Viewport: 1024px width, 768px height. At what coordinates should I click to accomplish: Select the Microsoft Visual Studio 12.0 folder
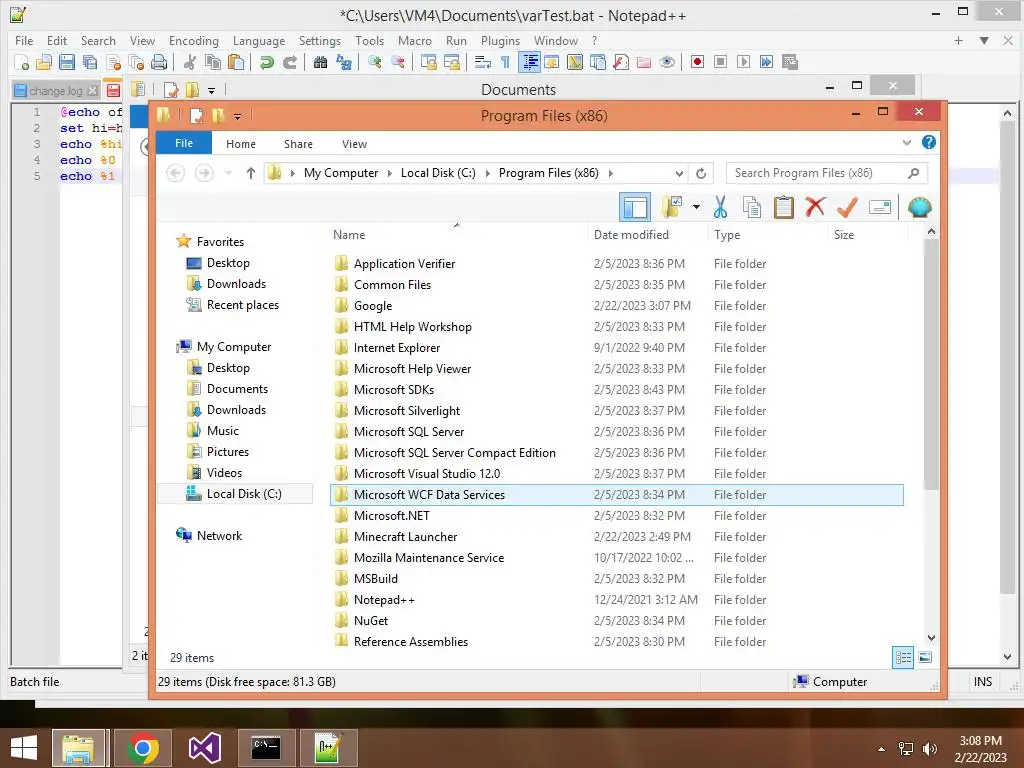coord(617,473)
